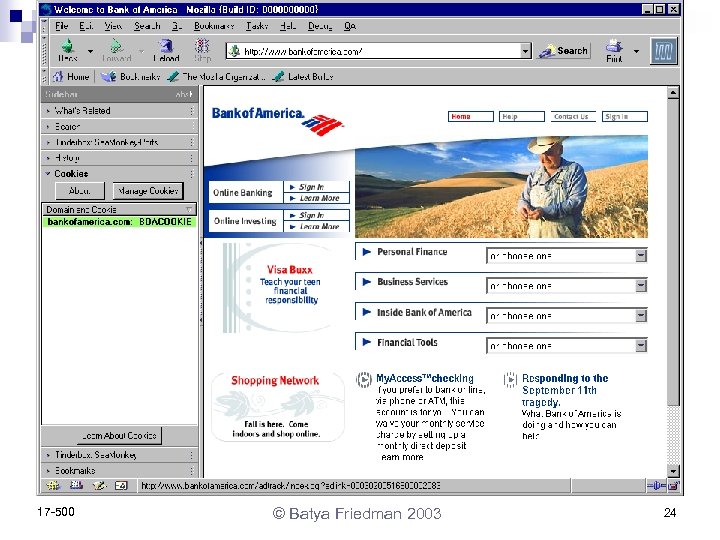Expand the Bookmarks sidebar panel

click(x=119, y=471)
